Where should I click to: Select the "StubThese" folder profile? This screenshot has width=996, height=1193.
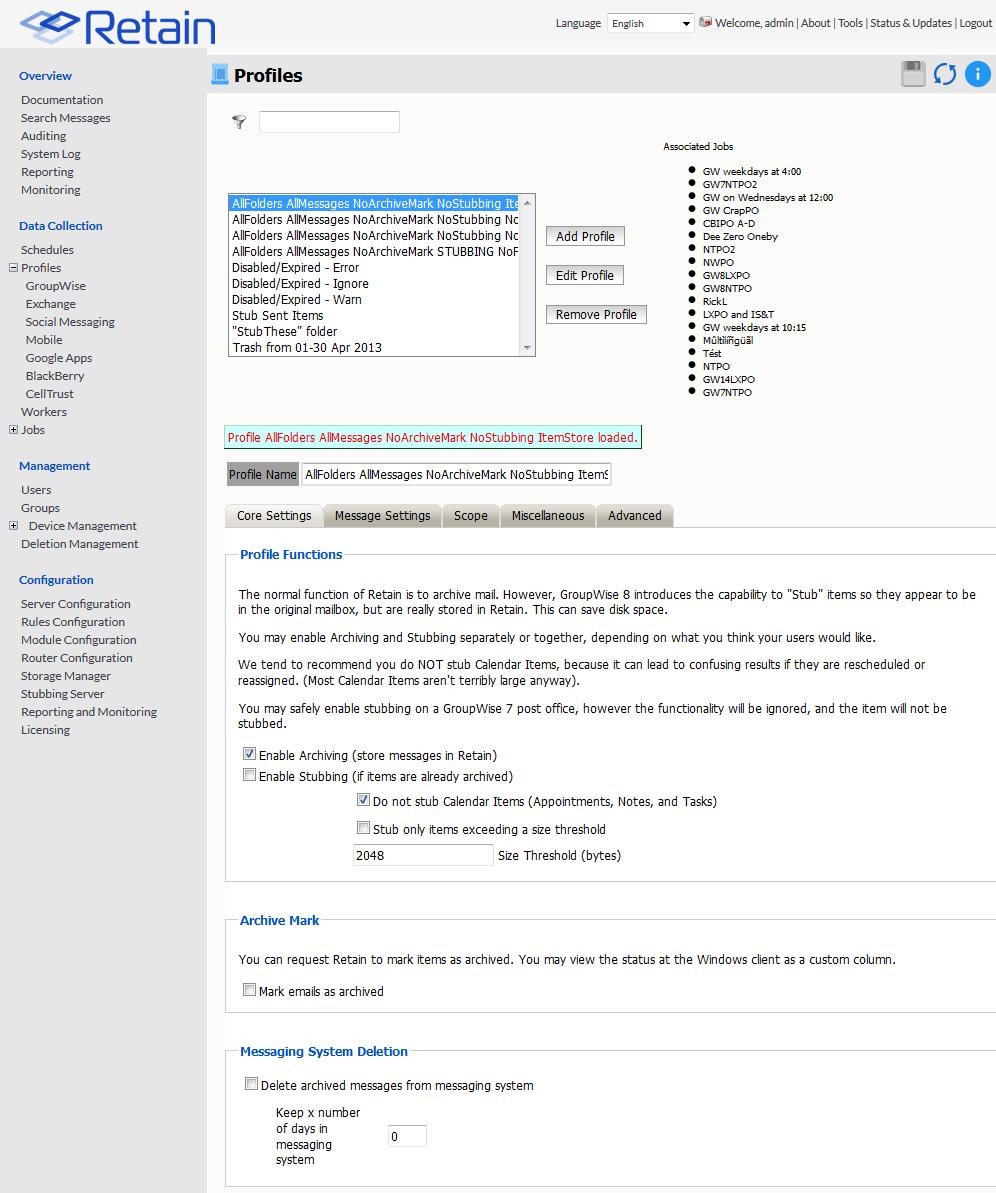[x=374, y=332]
